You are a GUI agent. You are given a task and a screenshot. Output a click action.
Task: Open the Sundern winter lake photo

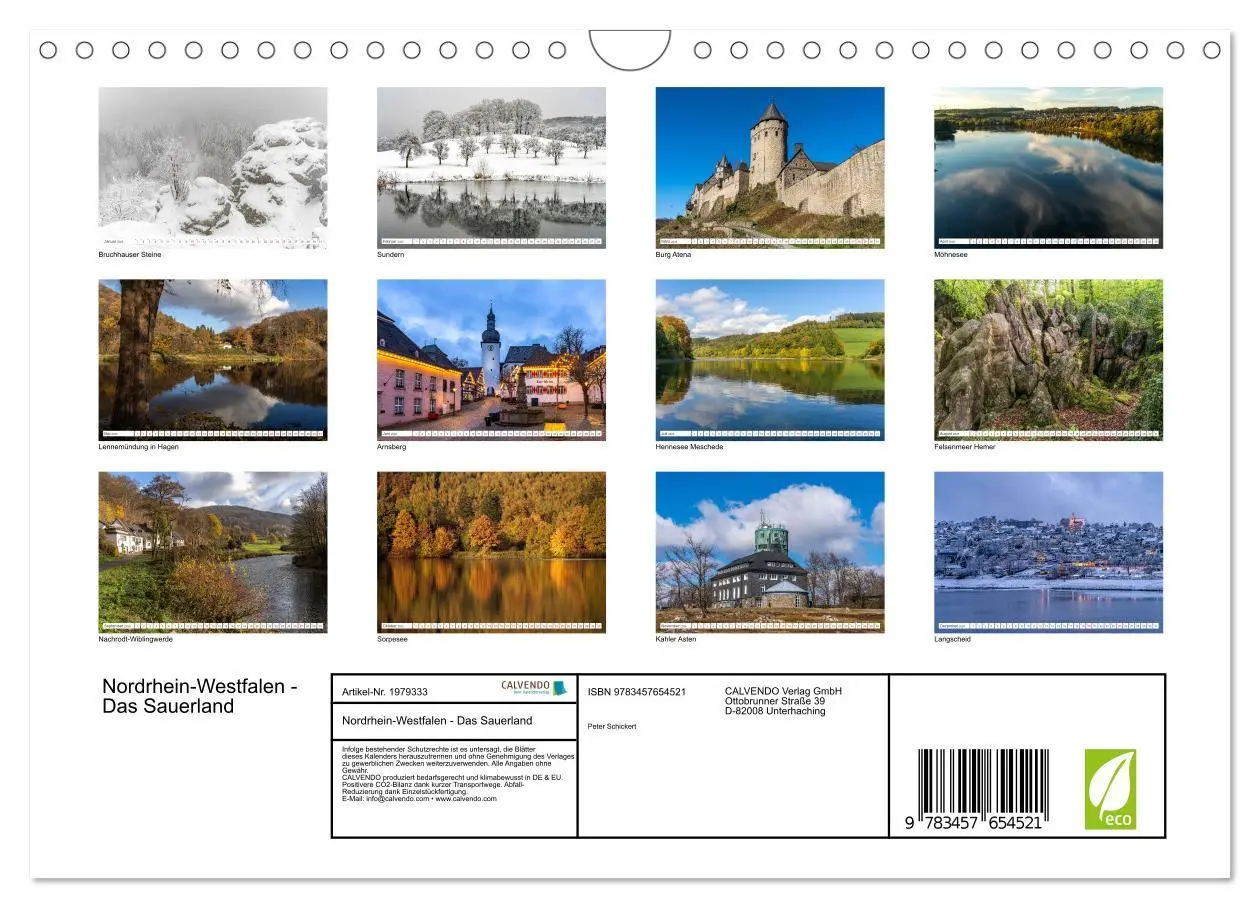click(491, 167)
